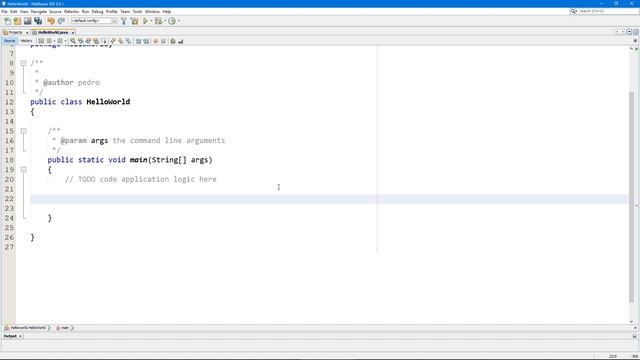Click the Output panel minimize icon

[635, 336]
